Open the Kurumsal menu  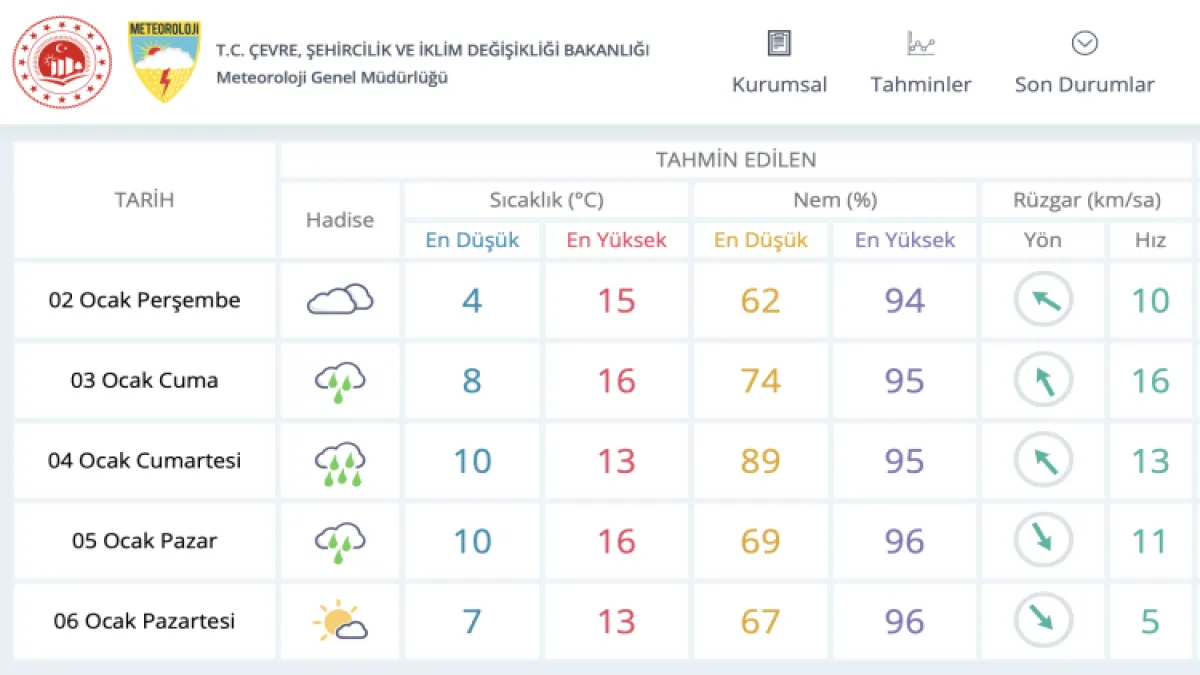pos(779,85)
